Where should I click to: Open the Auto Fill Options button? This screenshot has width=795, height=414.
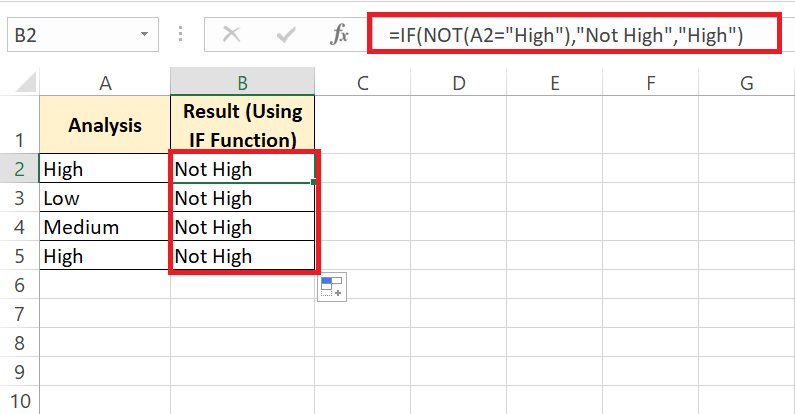point(332,287)
